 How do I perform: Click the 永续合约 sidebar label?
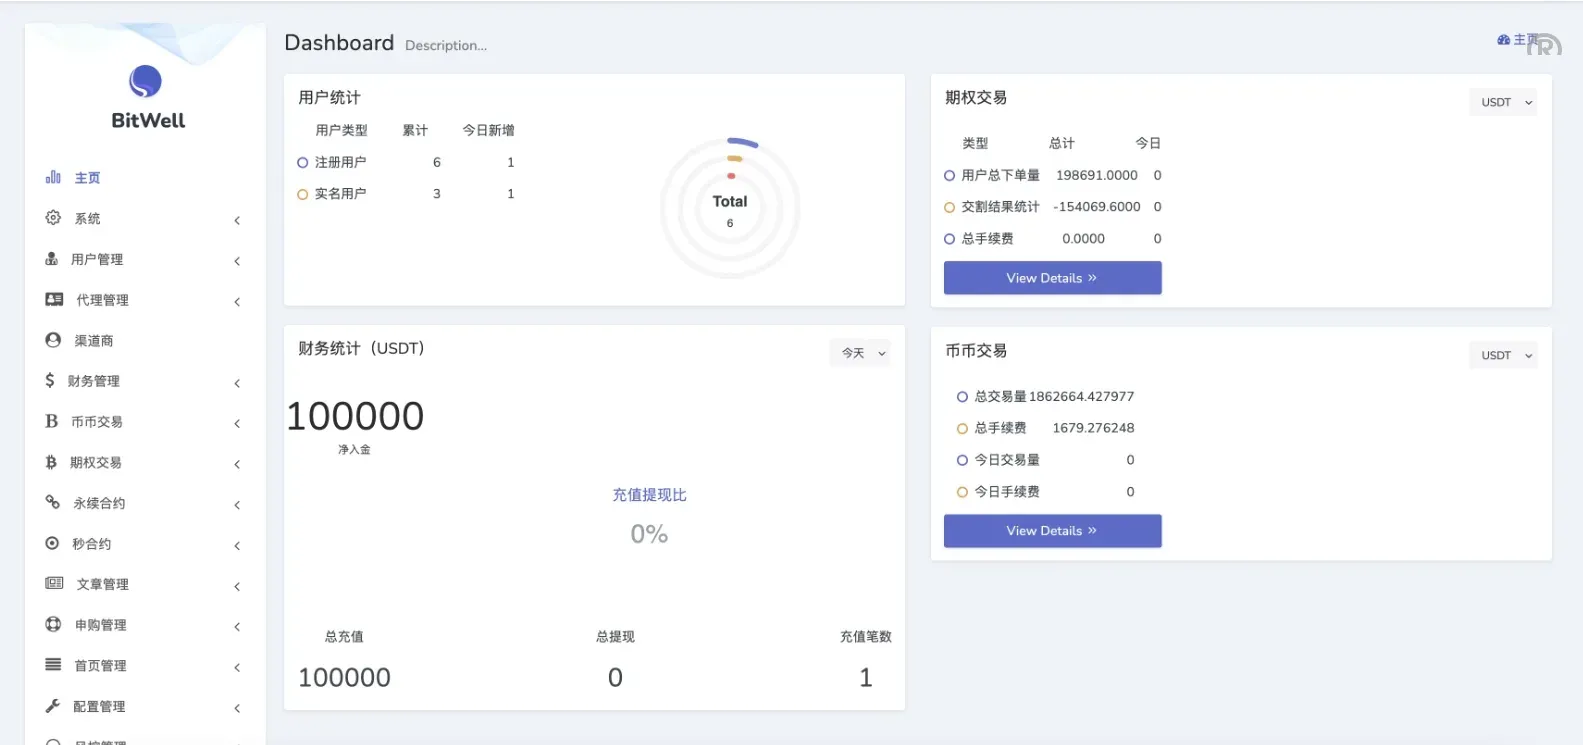[x=99, y=503]
